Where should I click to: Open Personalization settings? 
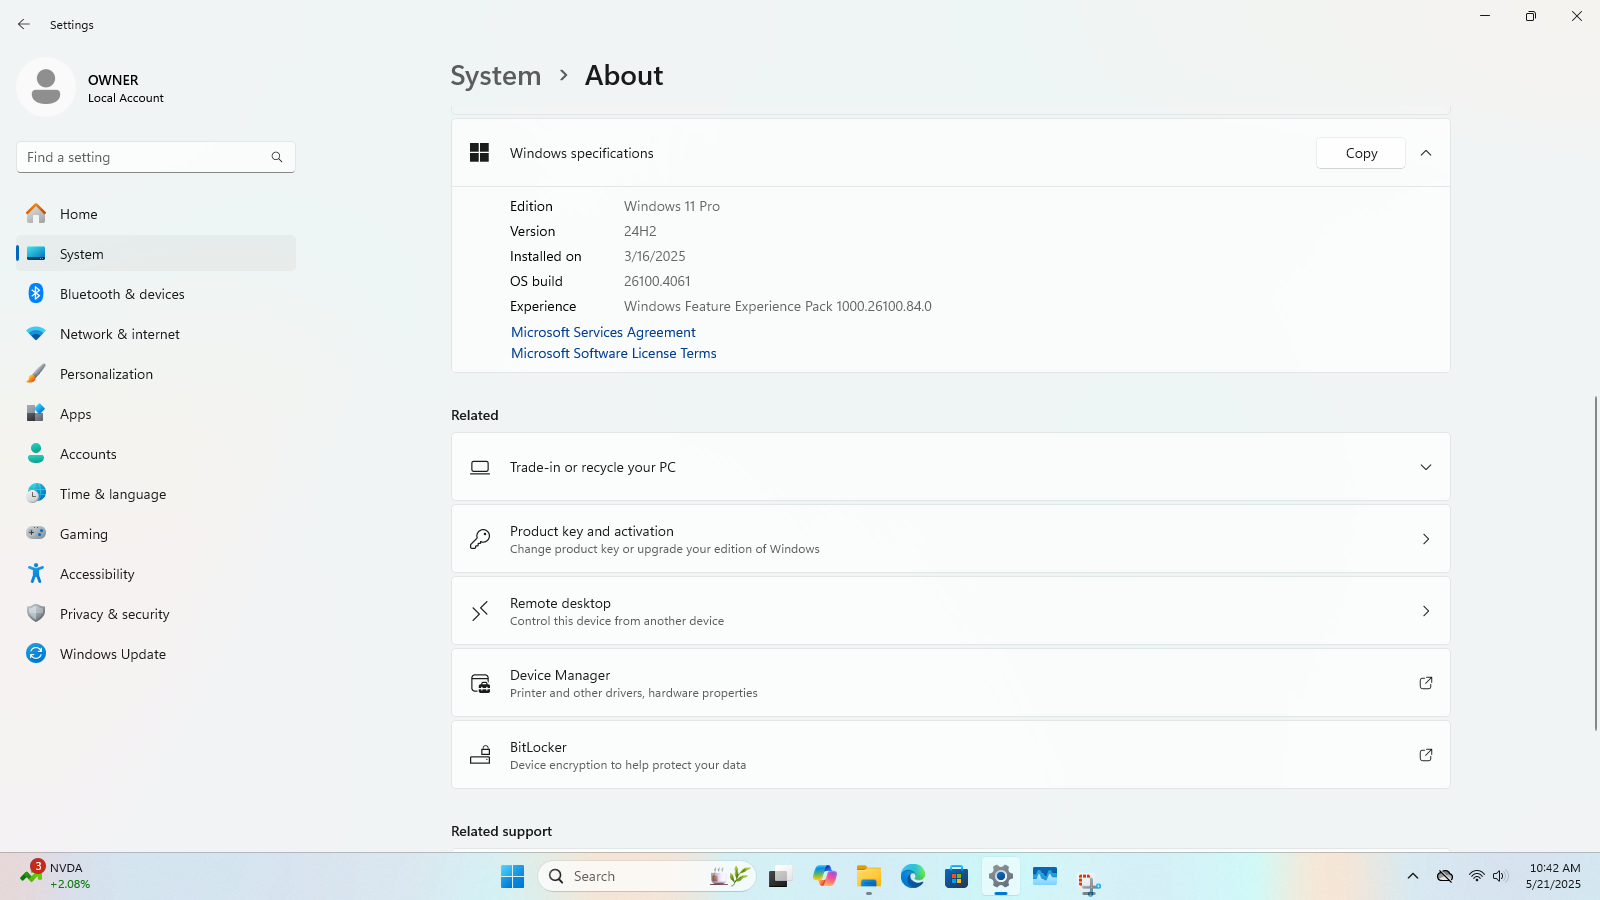(x=156, y=374)
